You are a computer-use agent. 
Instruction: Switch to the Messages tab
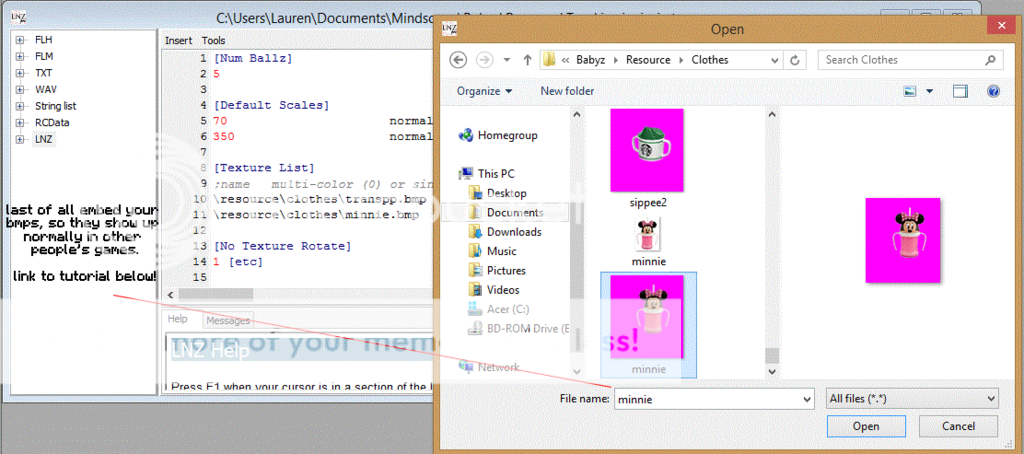(228, 321)
